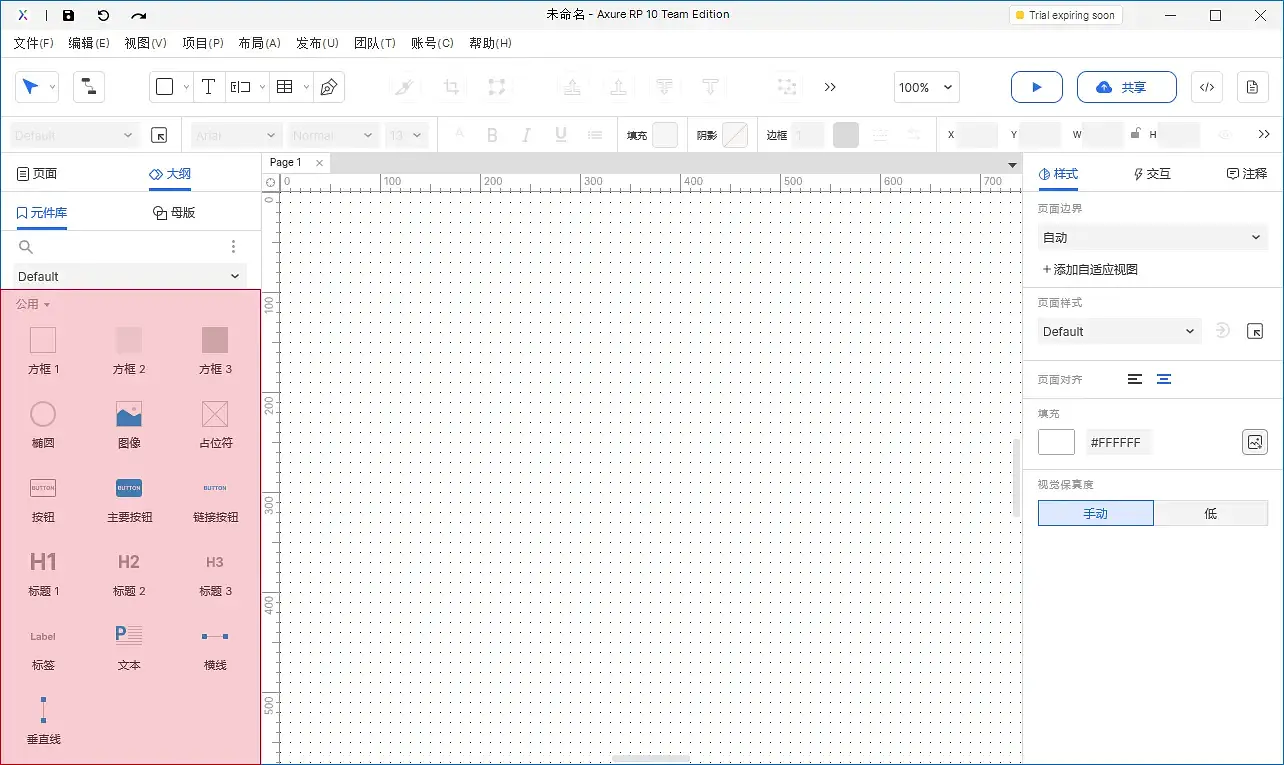Open the 页面边界 自动 dropdown

point(1152,237)
